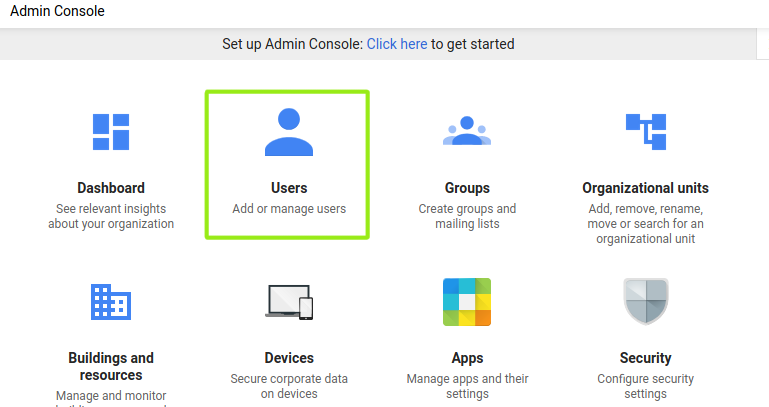Open the Users title label
The width and height of the screenshot is (769, 407).
(x=289, y=188)
